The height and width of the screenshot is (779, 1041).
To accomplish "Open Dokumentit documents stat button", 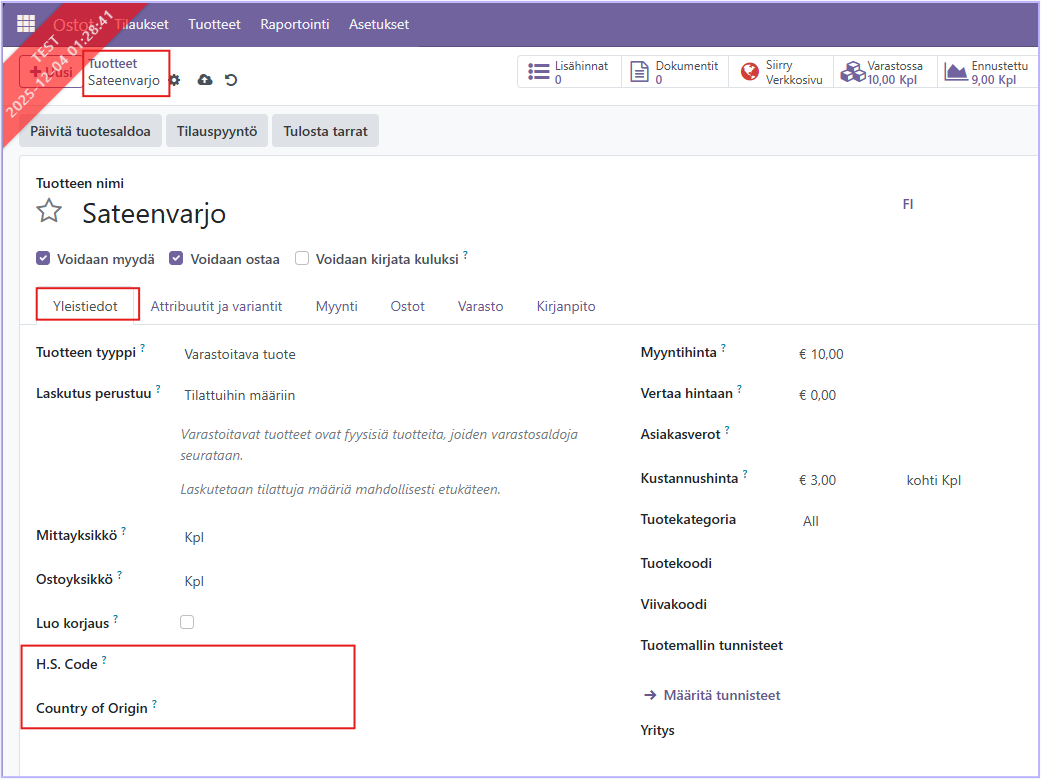I will pos(675,72).
